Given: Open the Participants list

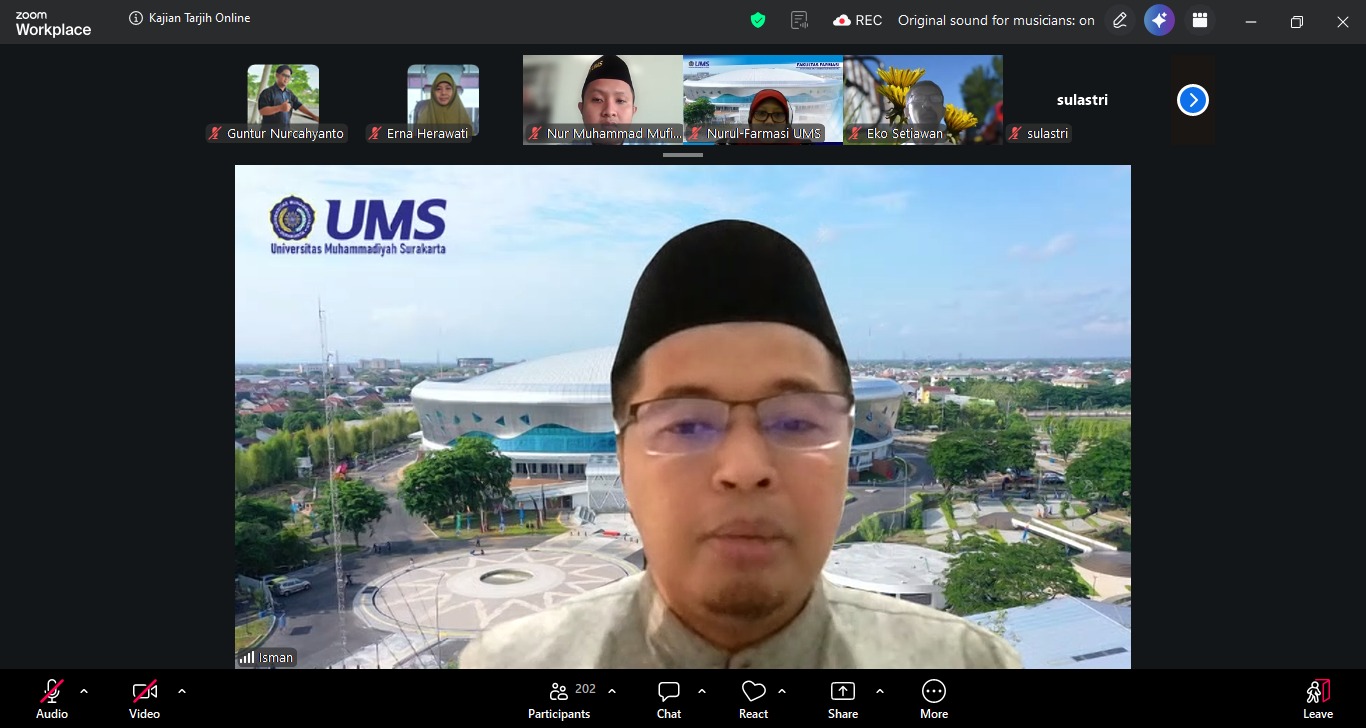Looking at the screenshot, I should click(x=560, y=700).
